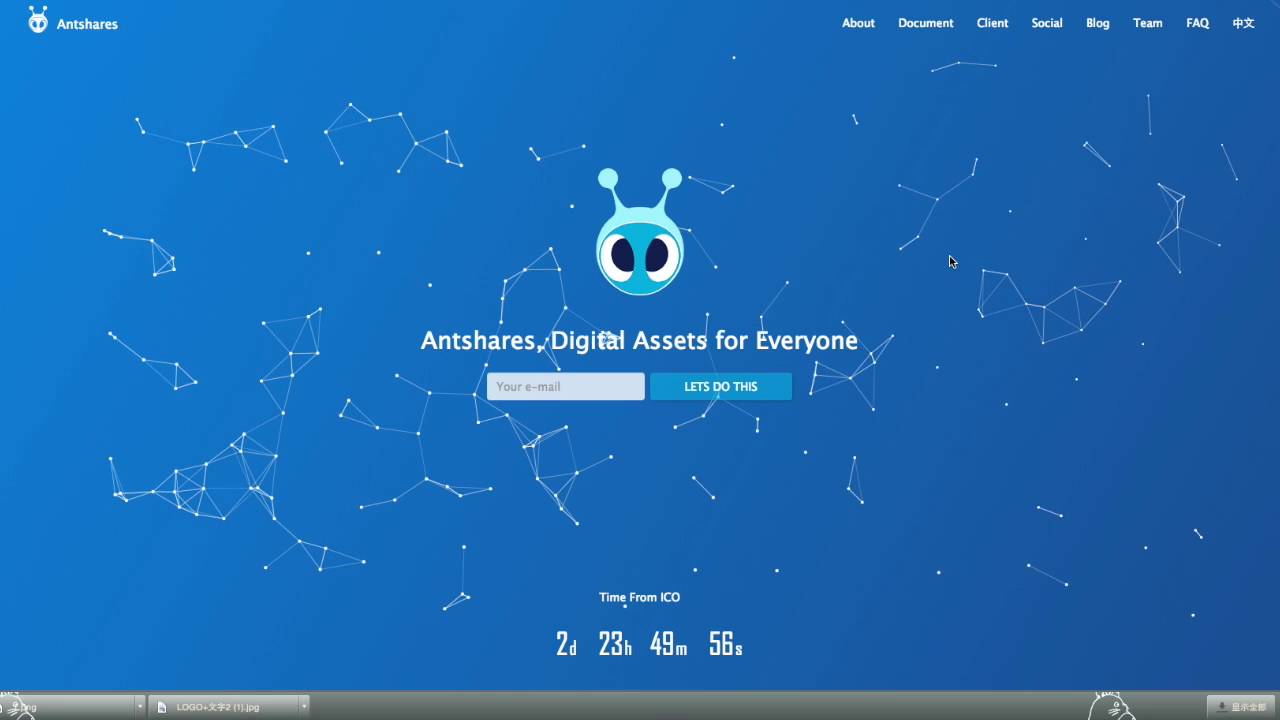Expand options arrow for first download item
Image resolution: width=1280 pixels, height=720 pixels.
[x=140, y=707]
